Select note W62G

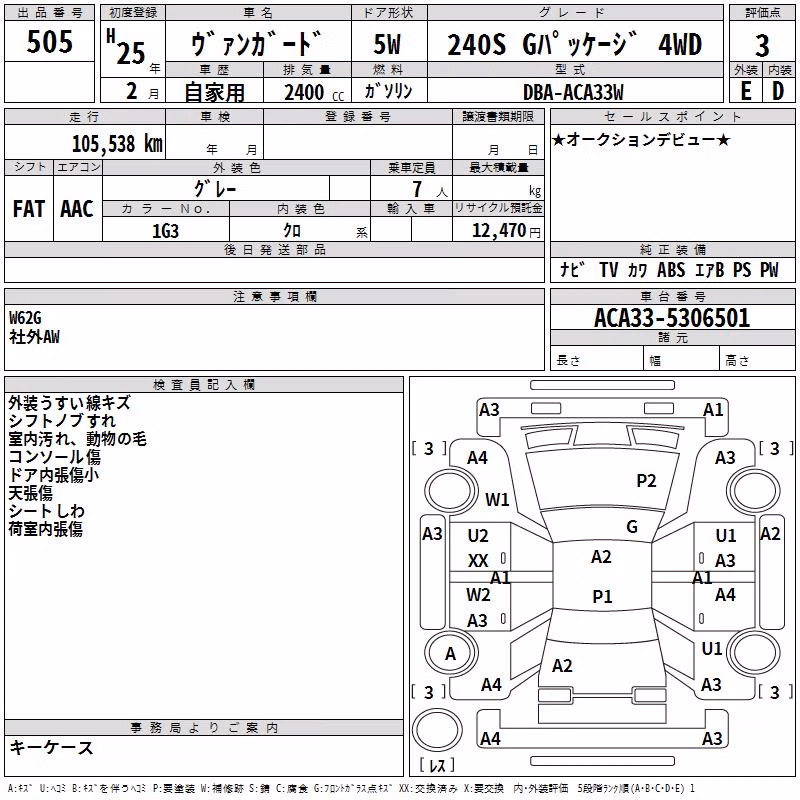tap(25, 318)
